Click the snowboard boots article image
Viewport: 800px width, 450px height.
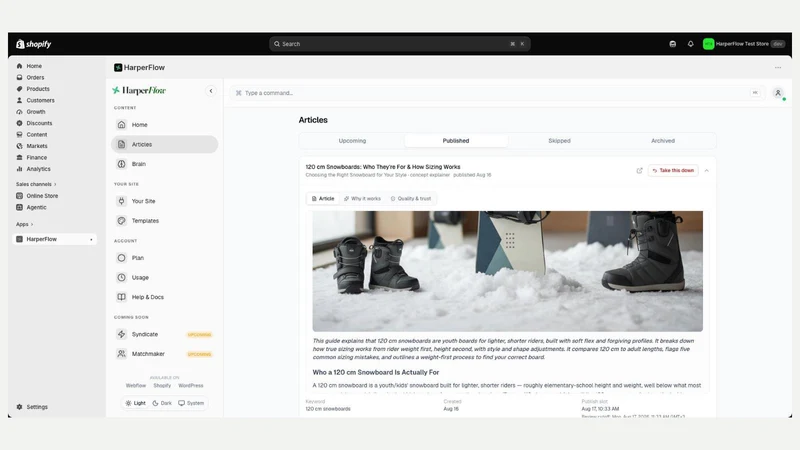coord(508,271)
